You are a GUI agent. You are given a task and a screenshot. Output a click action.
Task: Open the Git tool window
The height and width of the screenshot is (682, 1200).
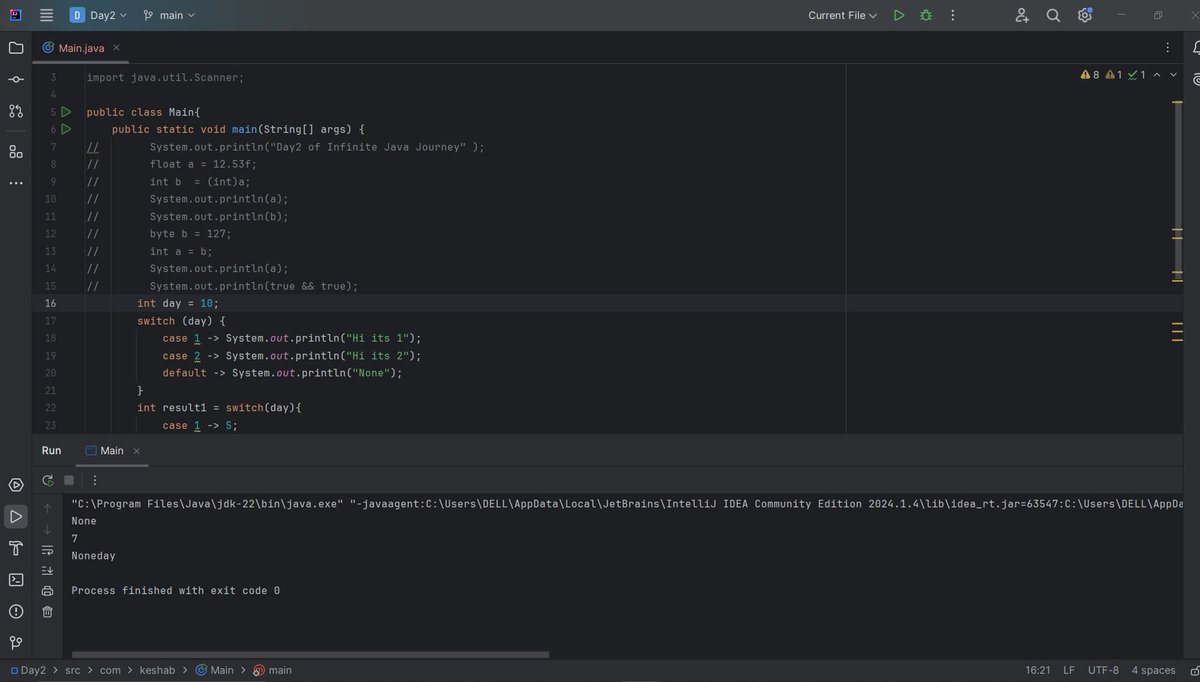coord(16,643)
